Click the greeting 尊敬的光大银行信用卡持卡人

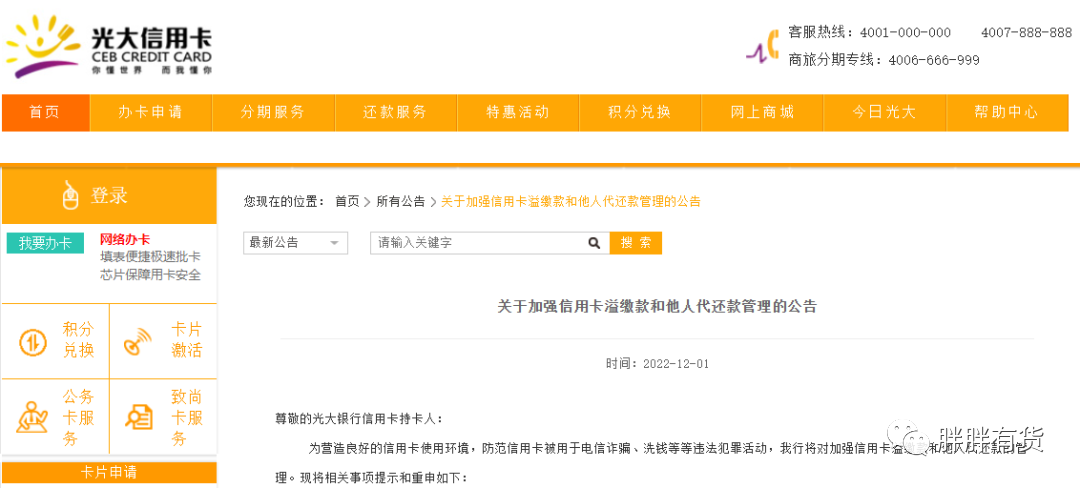coord(359,418)
